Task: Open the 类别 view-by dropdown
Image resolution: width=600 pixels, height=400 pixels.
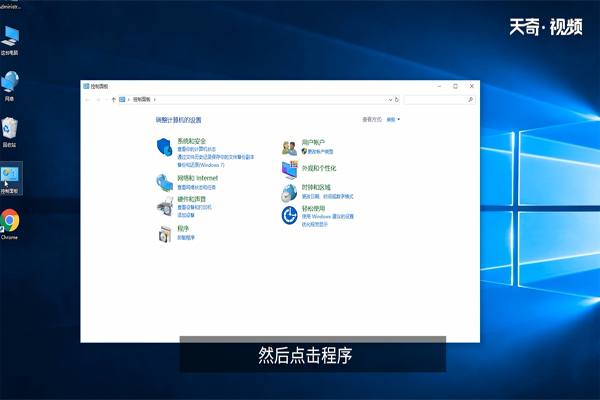Action: 393,120
